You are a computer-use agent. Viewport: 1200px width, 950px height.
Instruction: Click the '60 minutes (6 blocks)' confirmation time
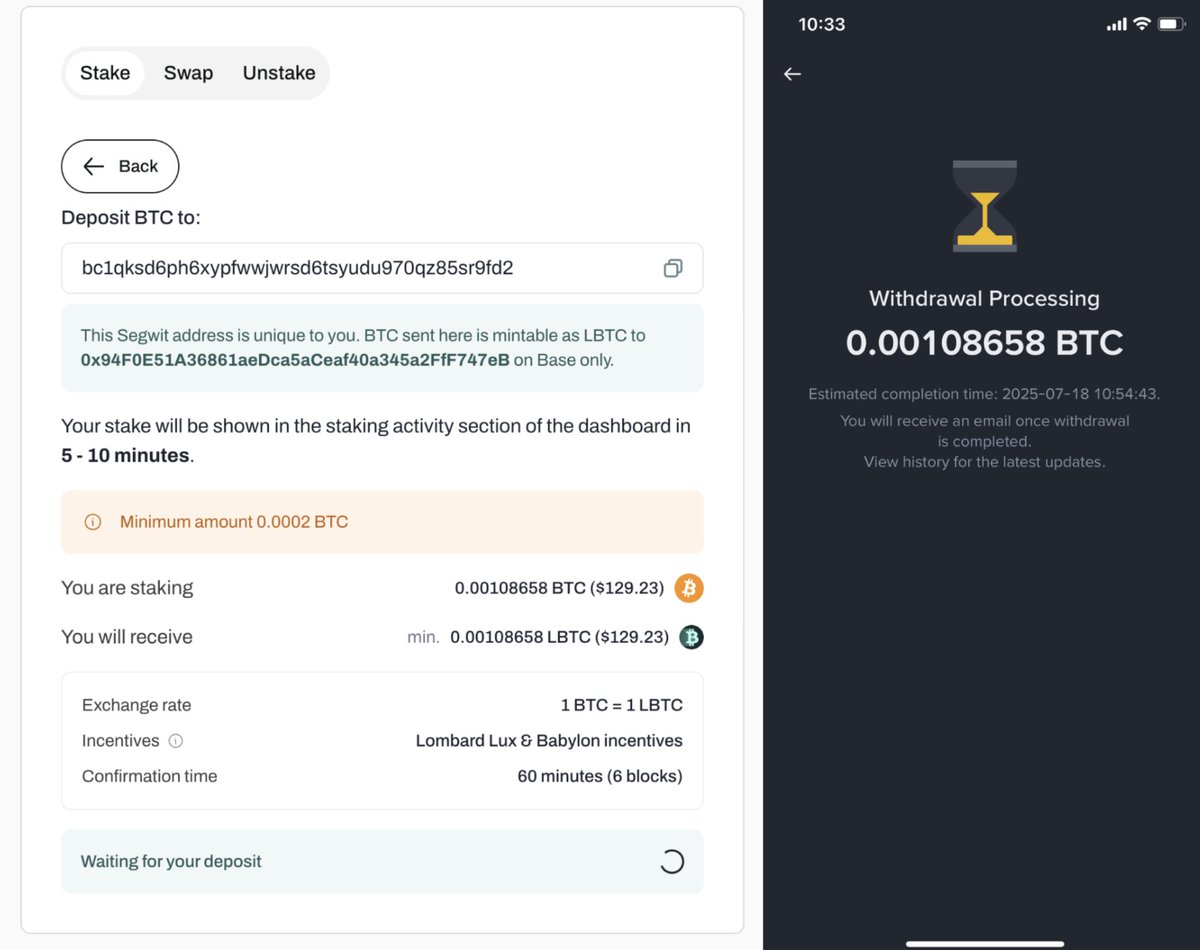coord(600,776)
